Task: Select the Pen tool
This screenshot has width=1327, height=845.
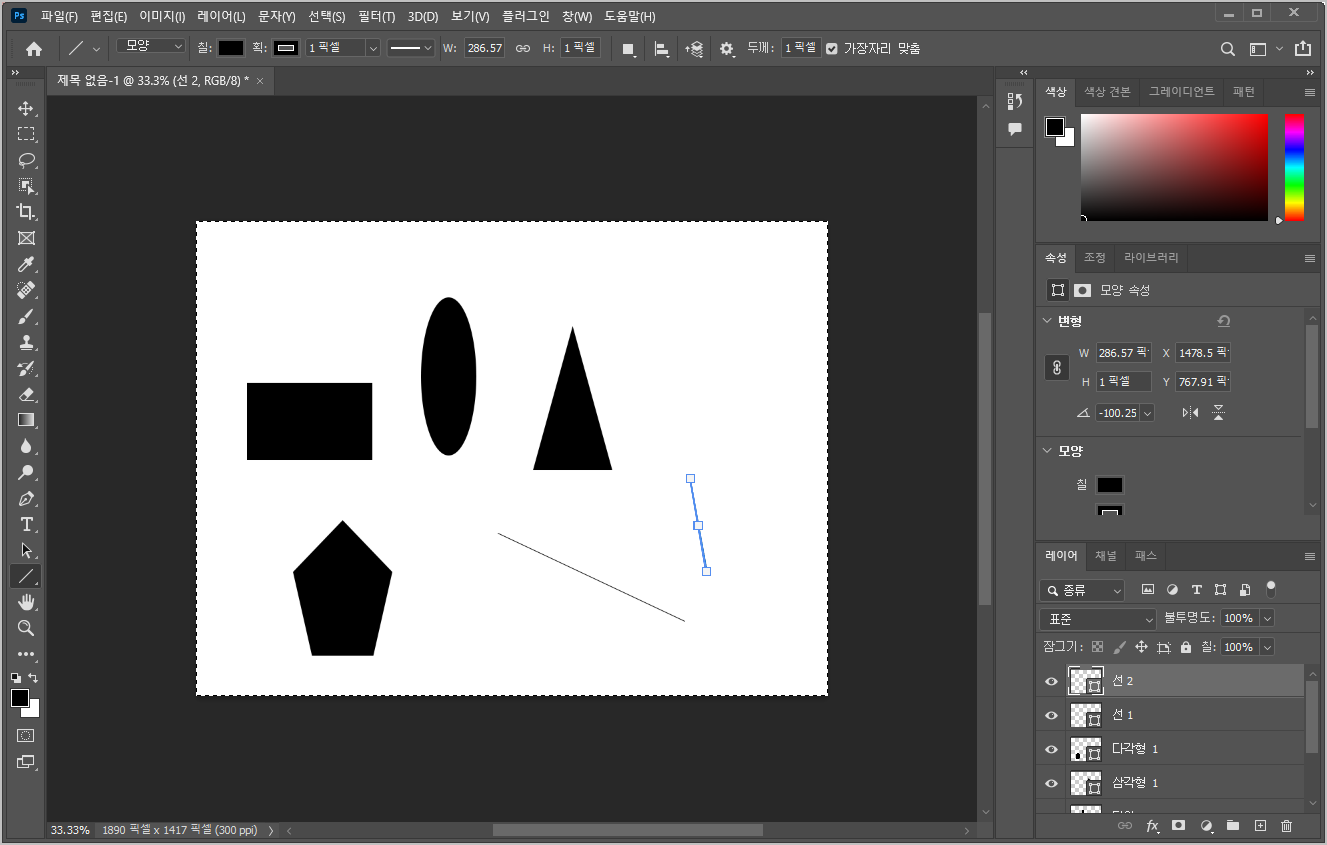Action: coord(26,498)
